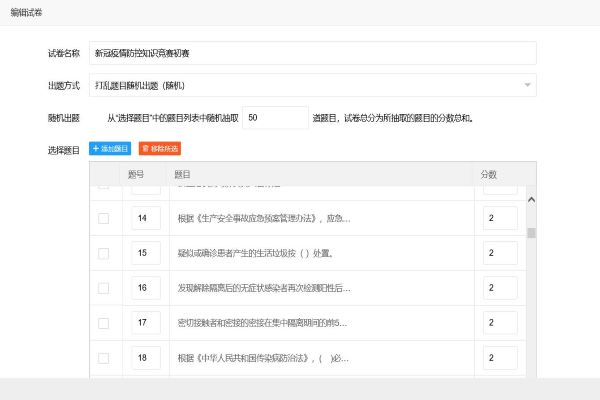Click the score field for question 15
The image size is (600, 400).
click(499, 253)
